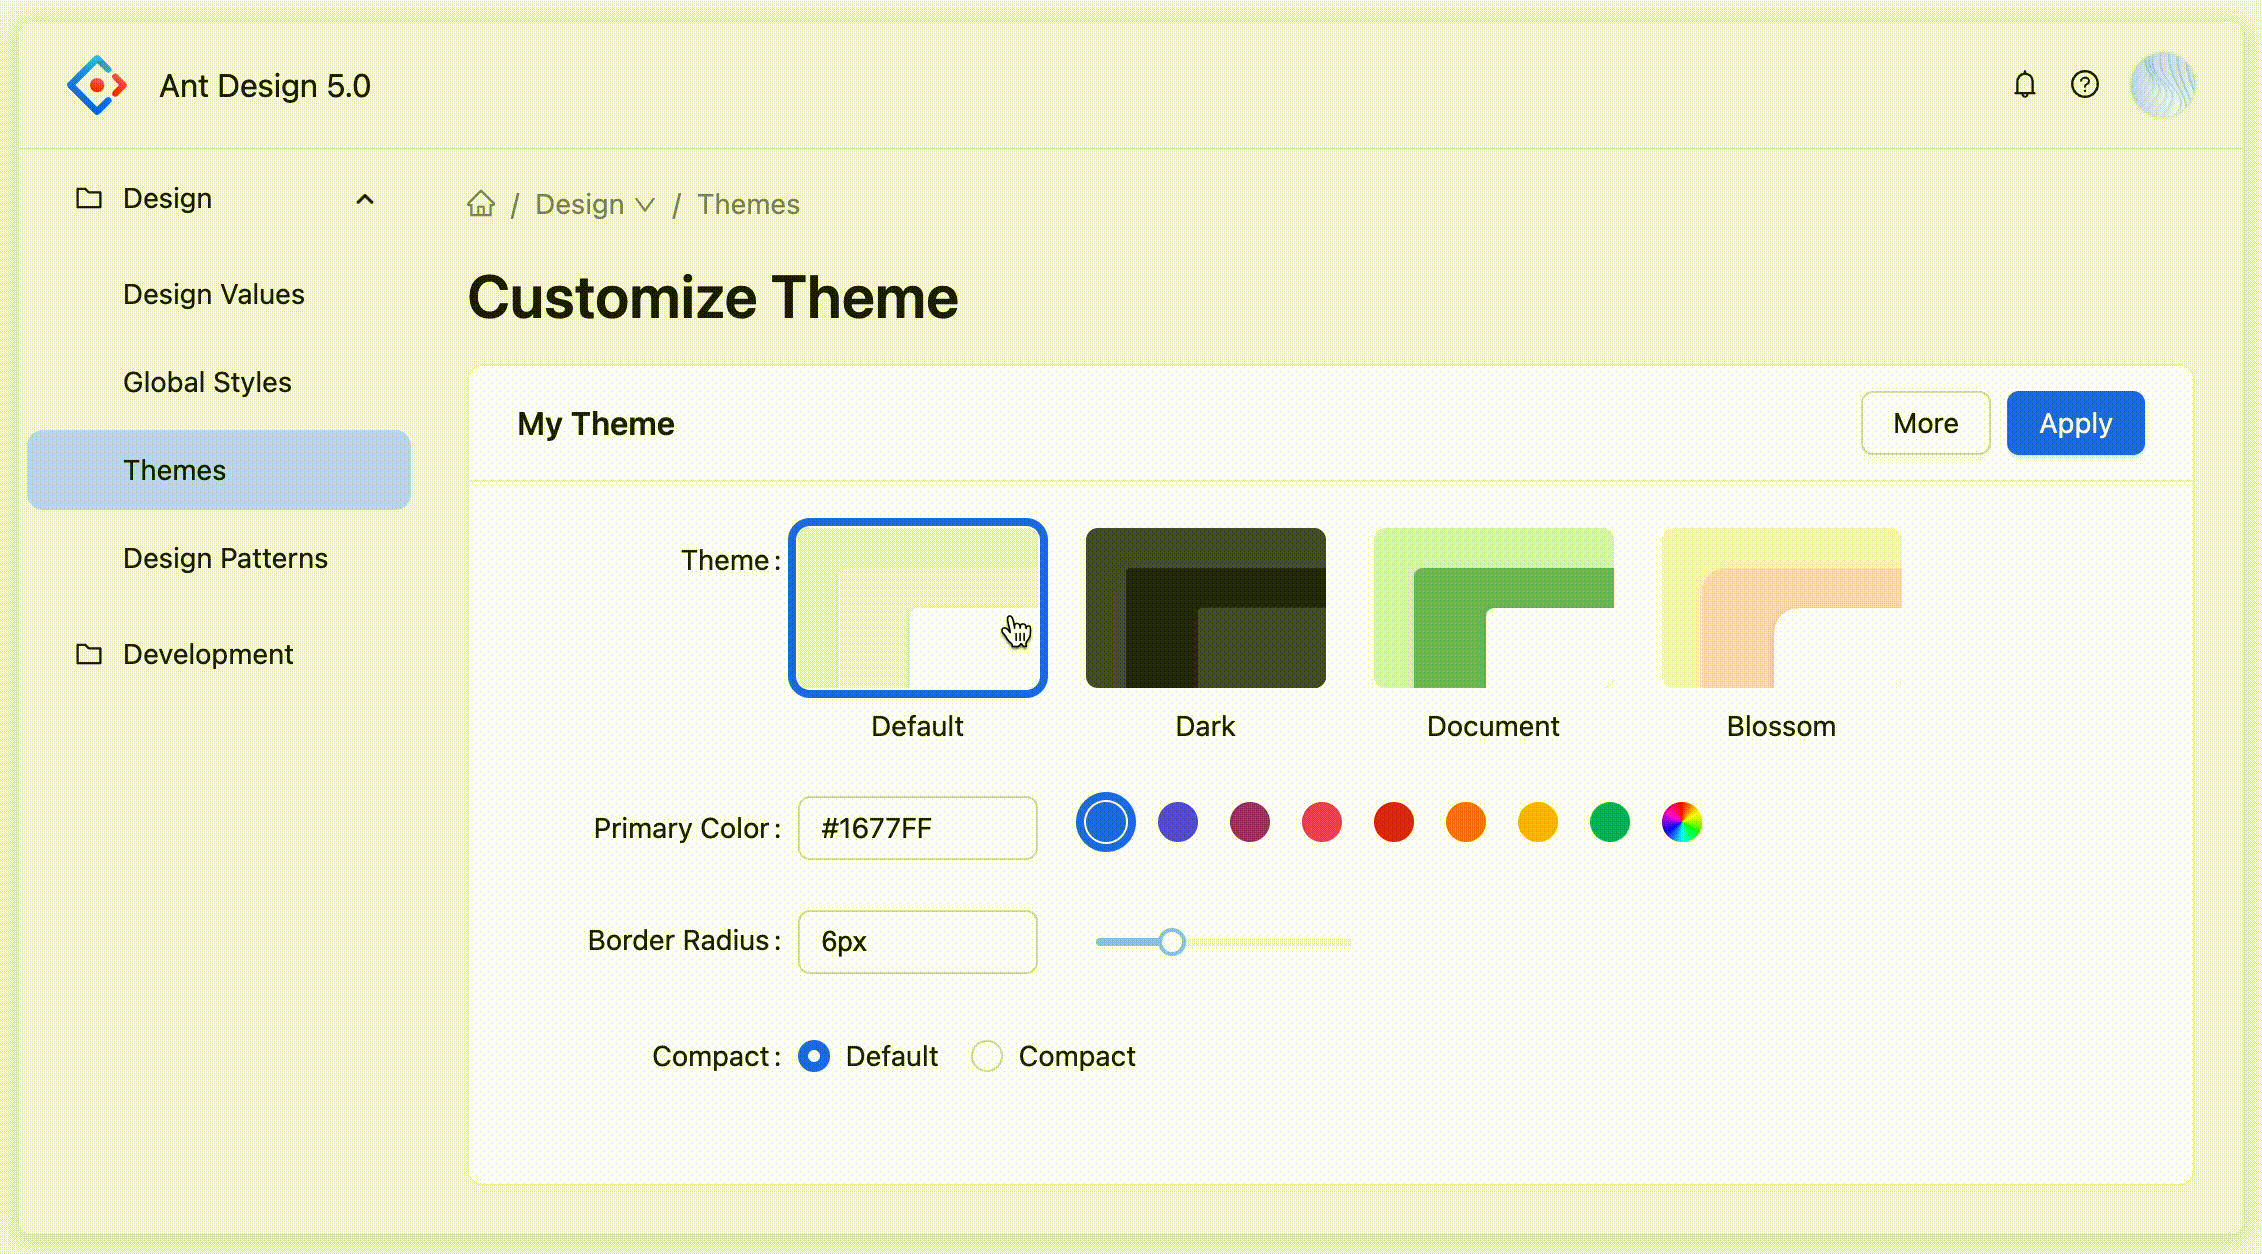Screen dimensions: 2262x1254
Task: Pick the yellow primary color swatch
Action: (1537, 822)
